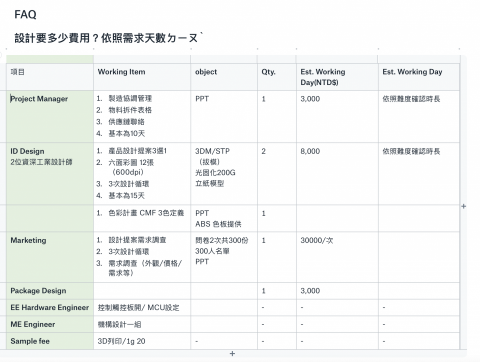Click the item 需求調查（外觀/價格/

coord(145,263)
